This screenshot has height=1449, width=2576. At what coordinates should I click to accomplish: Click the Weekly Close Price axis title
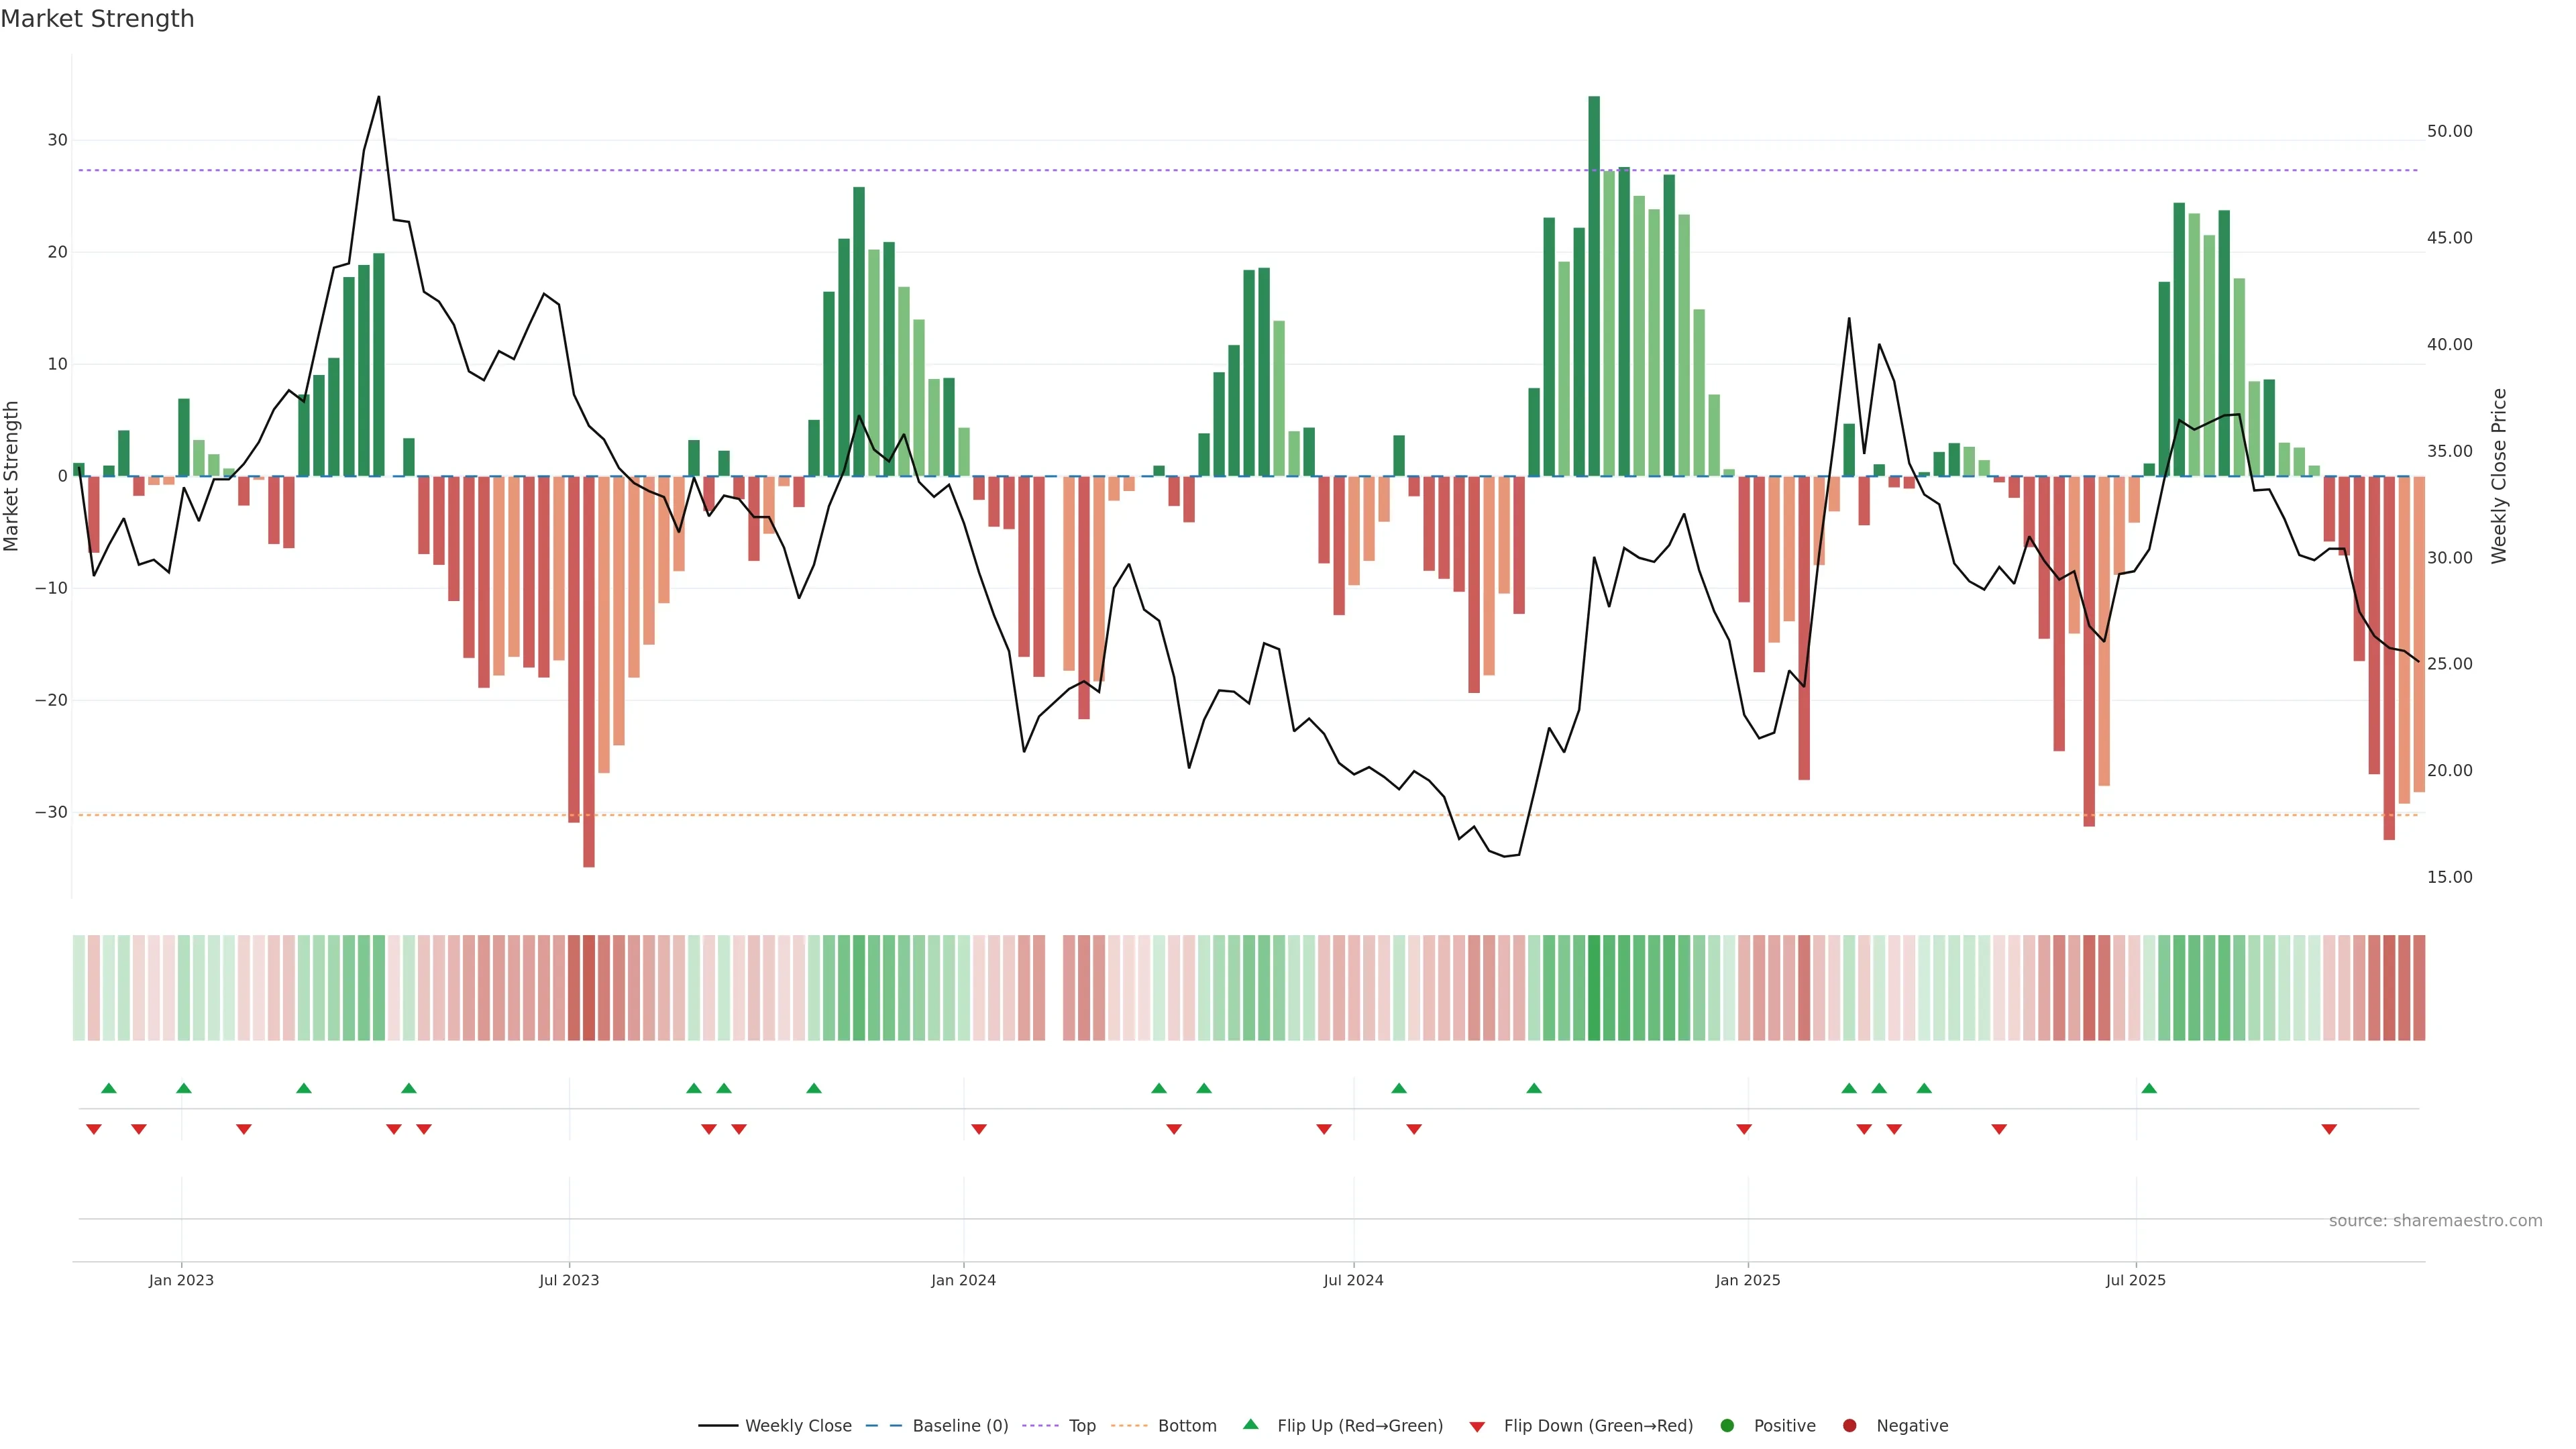coord(2499,476)
